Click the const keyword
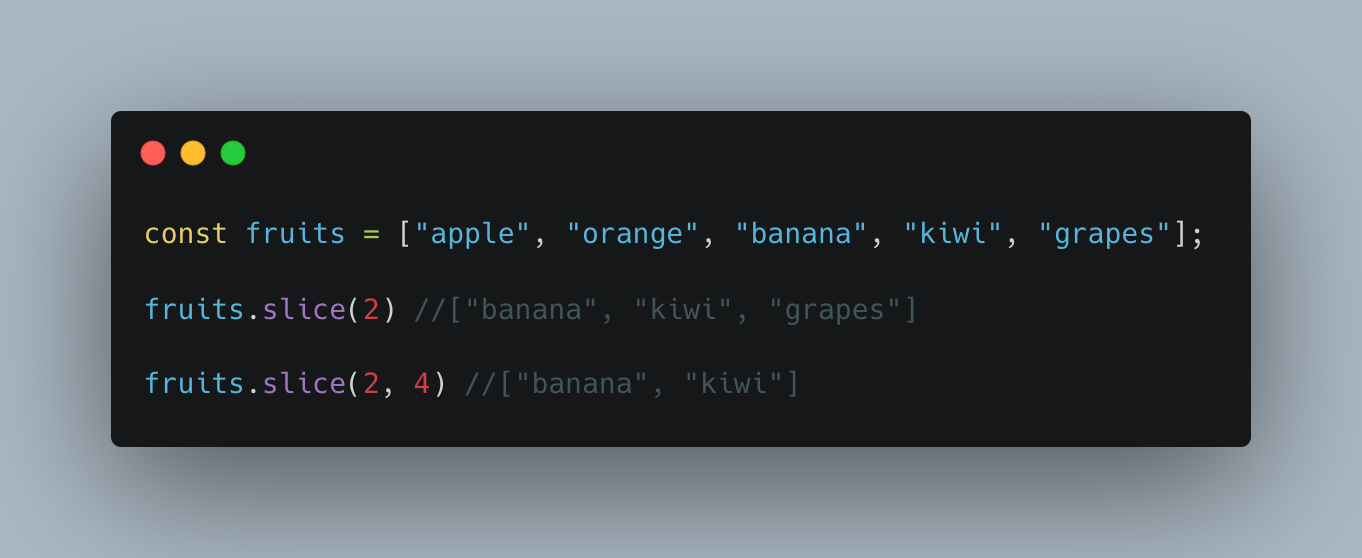This screenshot has height=558, width=1362. (186, 234)
